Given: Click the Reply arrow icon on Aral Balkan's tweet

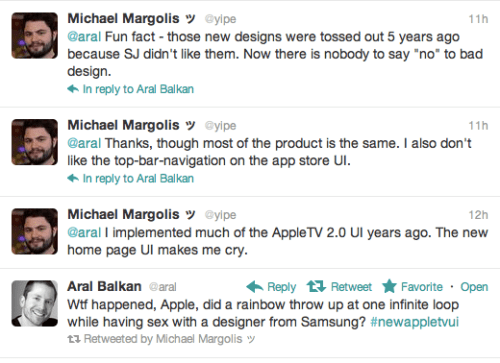Looking at the screenshot, I should click(x=255, y=287).
